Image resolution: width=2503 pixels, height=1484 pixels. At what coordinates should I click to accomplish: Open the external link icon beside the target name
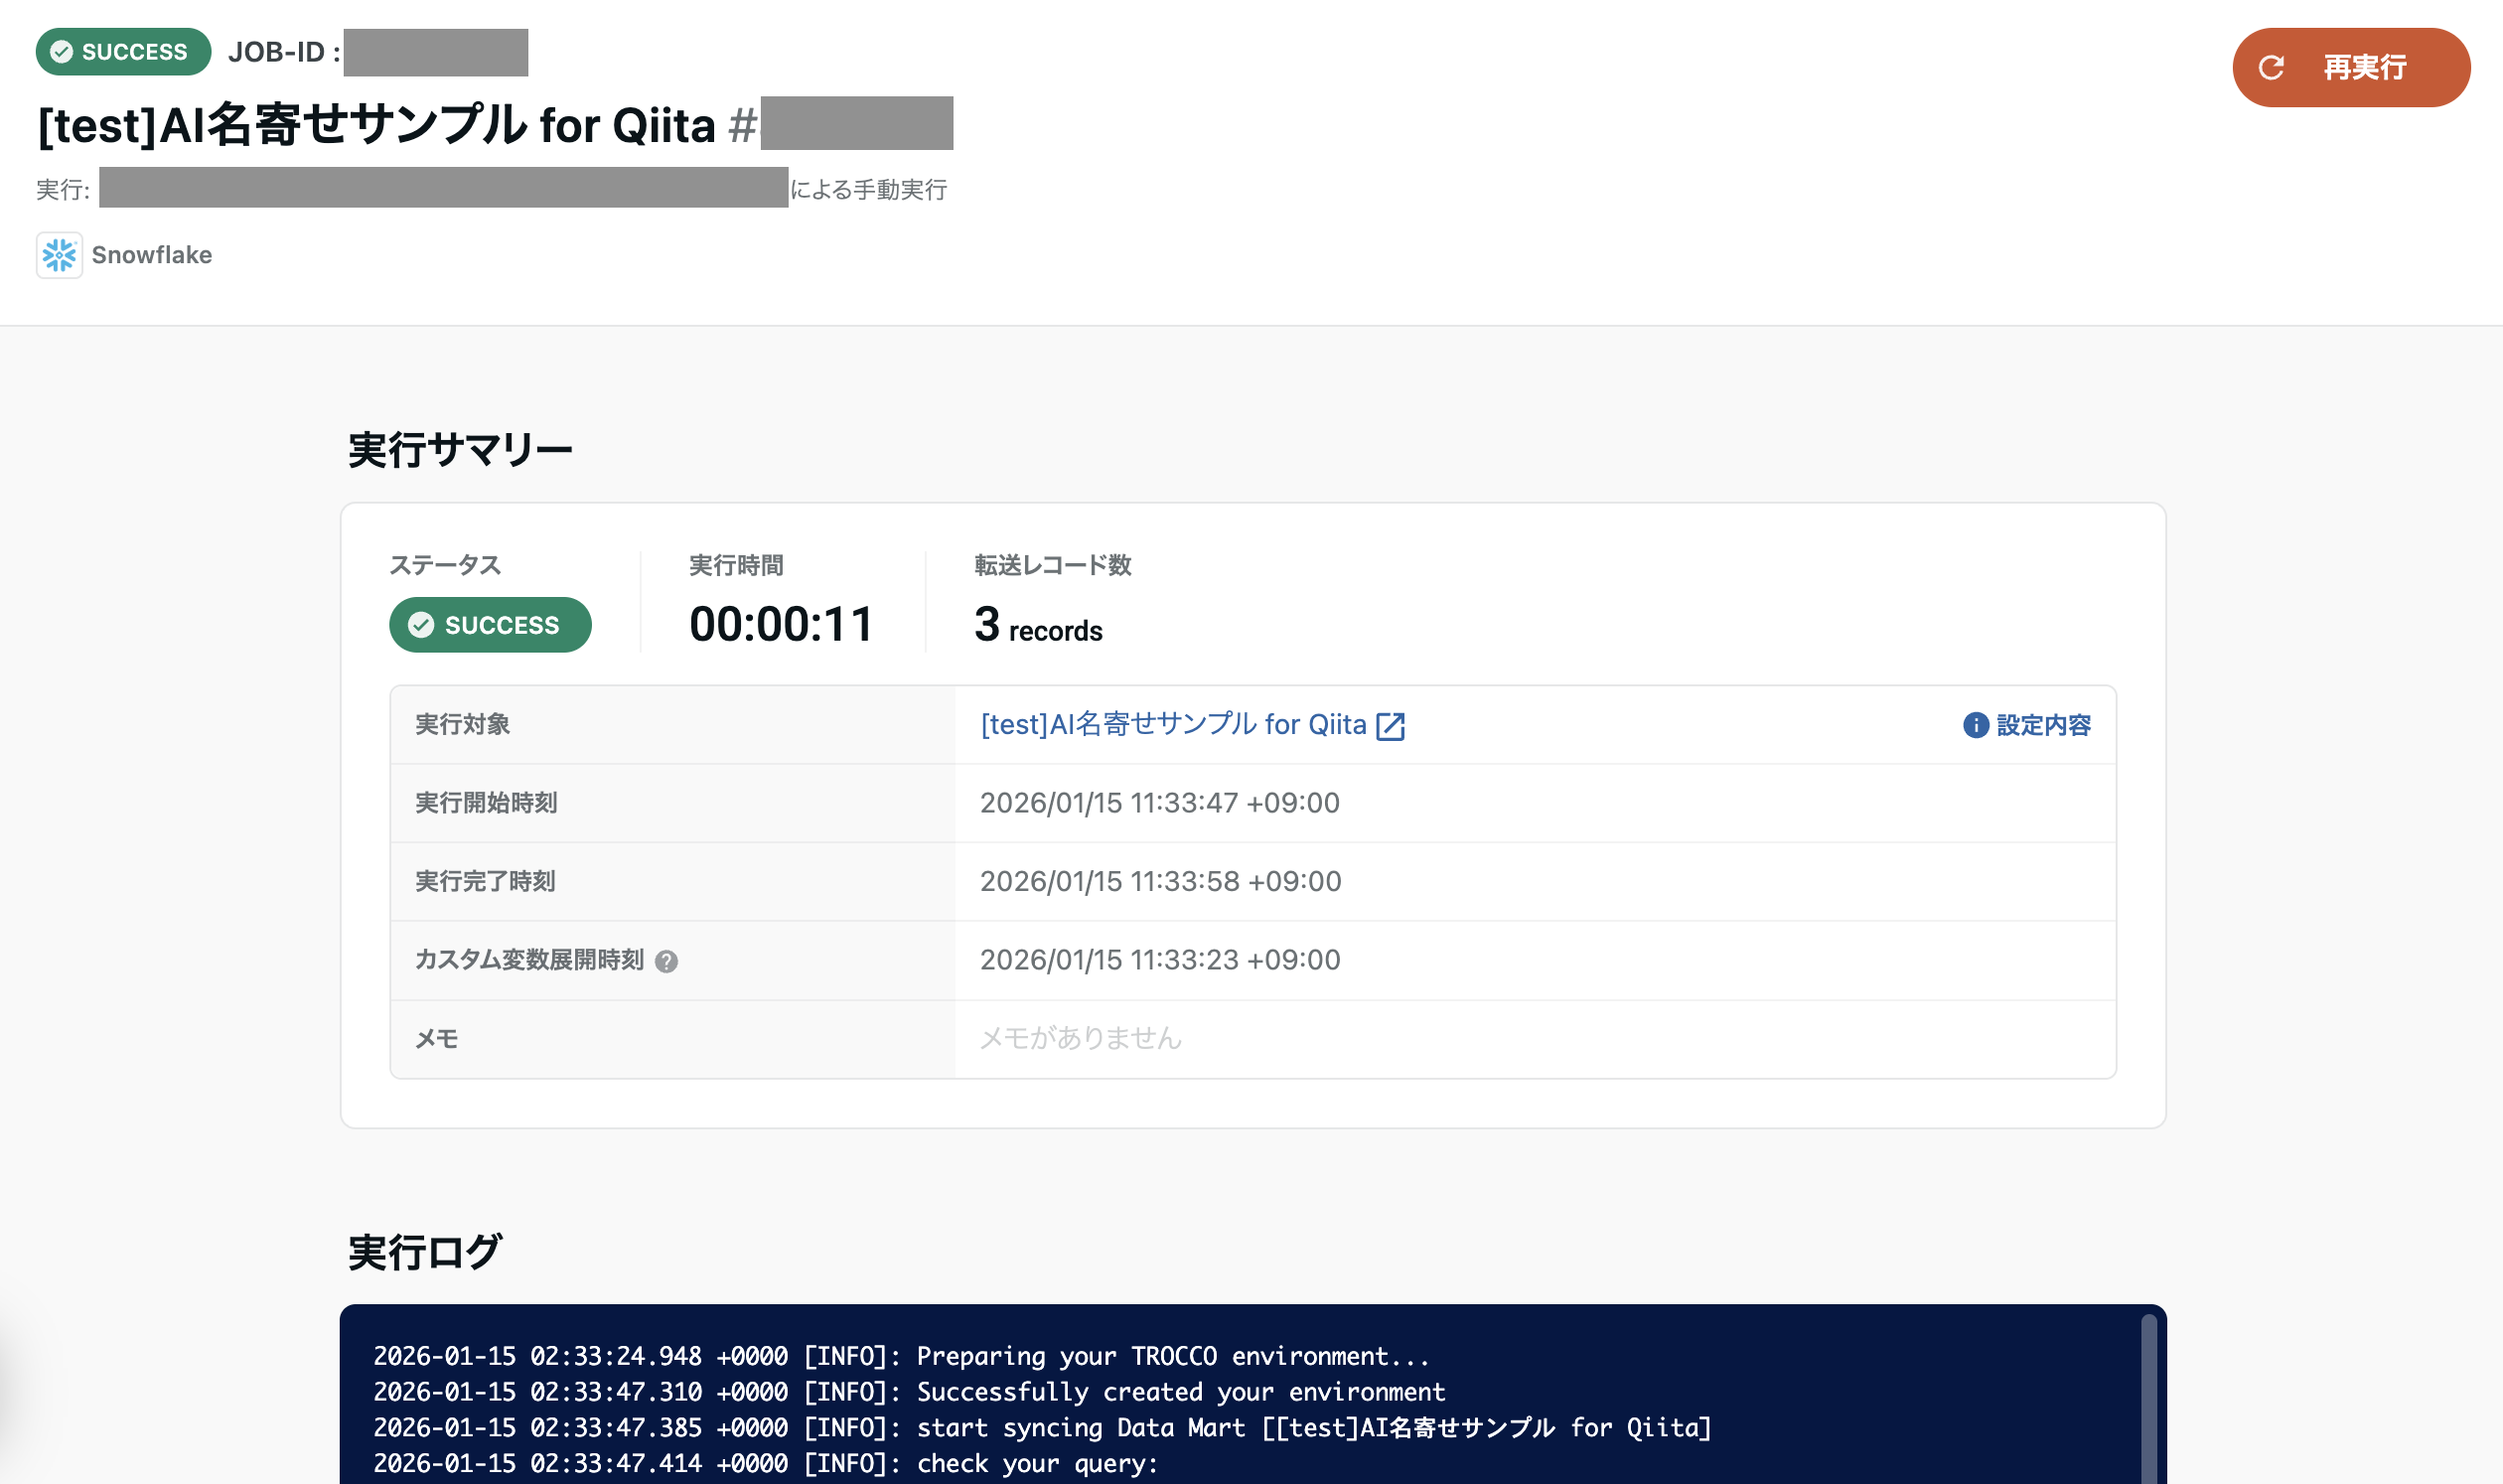pyautogui.click(x=1390, y=726)
